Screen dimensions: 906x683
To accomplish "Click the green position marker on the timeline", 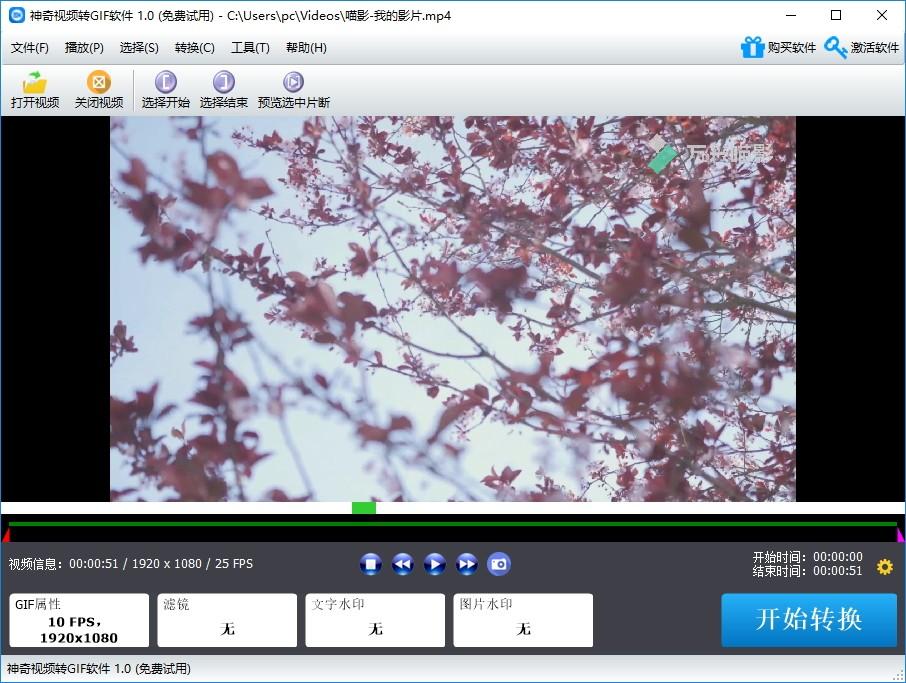I will point(364,508).
